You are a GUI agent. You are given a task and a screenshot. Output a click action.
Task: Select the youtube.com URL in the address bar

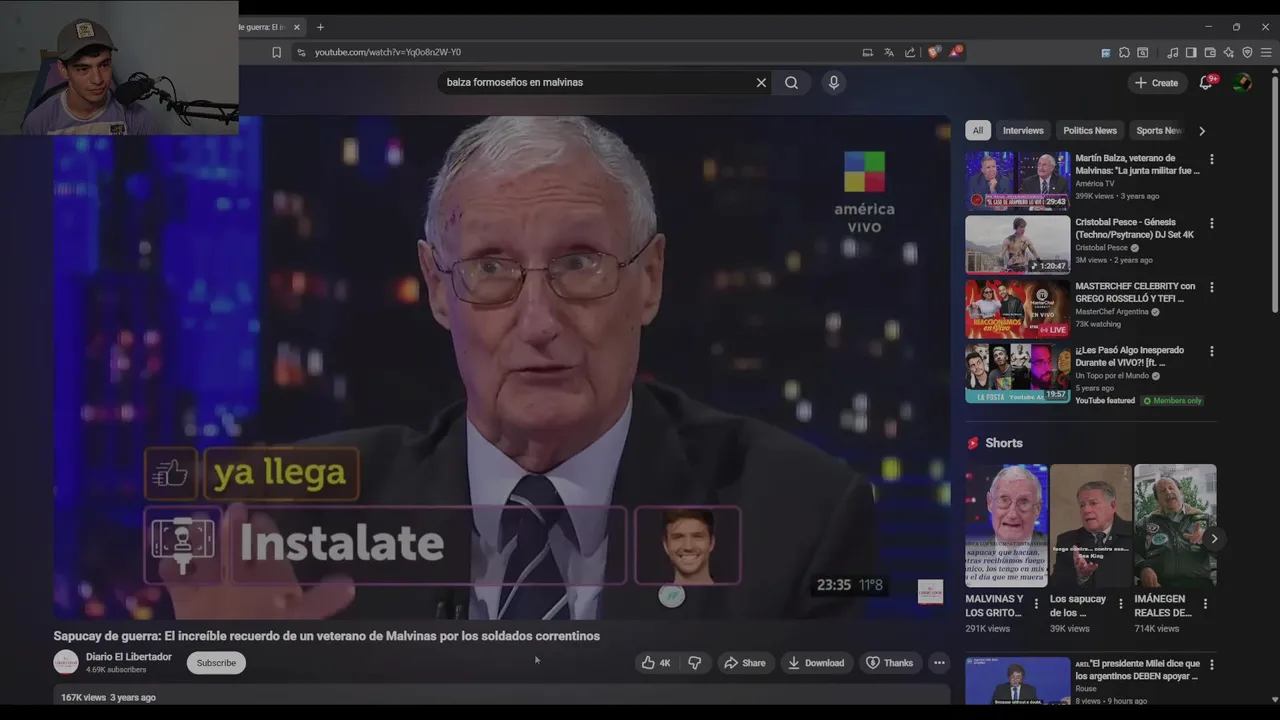[388, 52]
